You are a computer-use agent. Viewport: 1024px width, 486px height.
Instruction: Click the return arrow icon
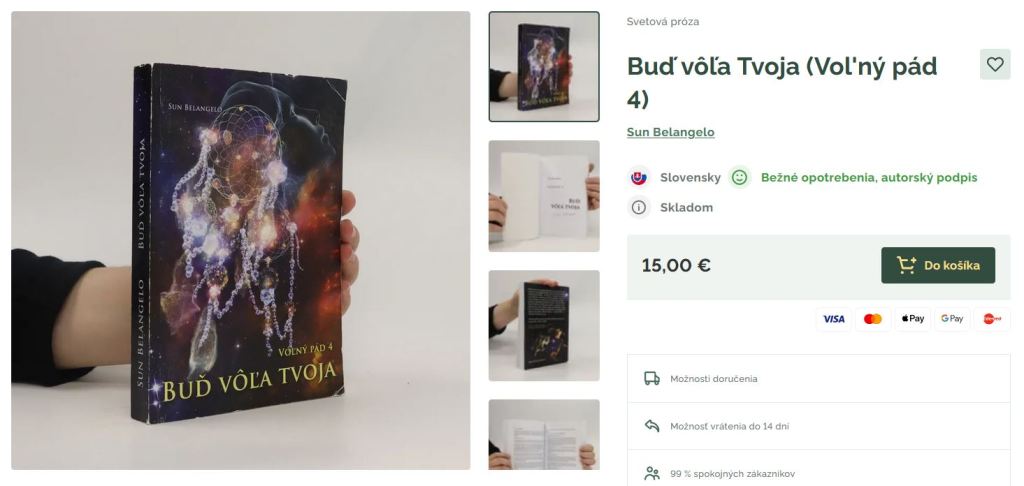point(652,426)
